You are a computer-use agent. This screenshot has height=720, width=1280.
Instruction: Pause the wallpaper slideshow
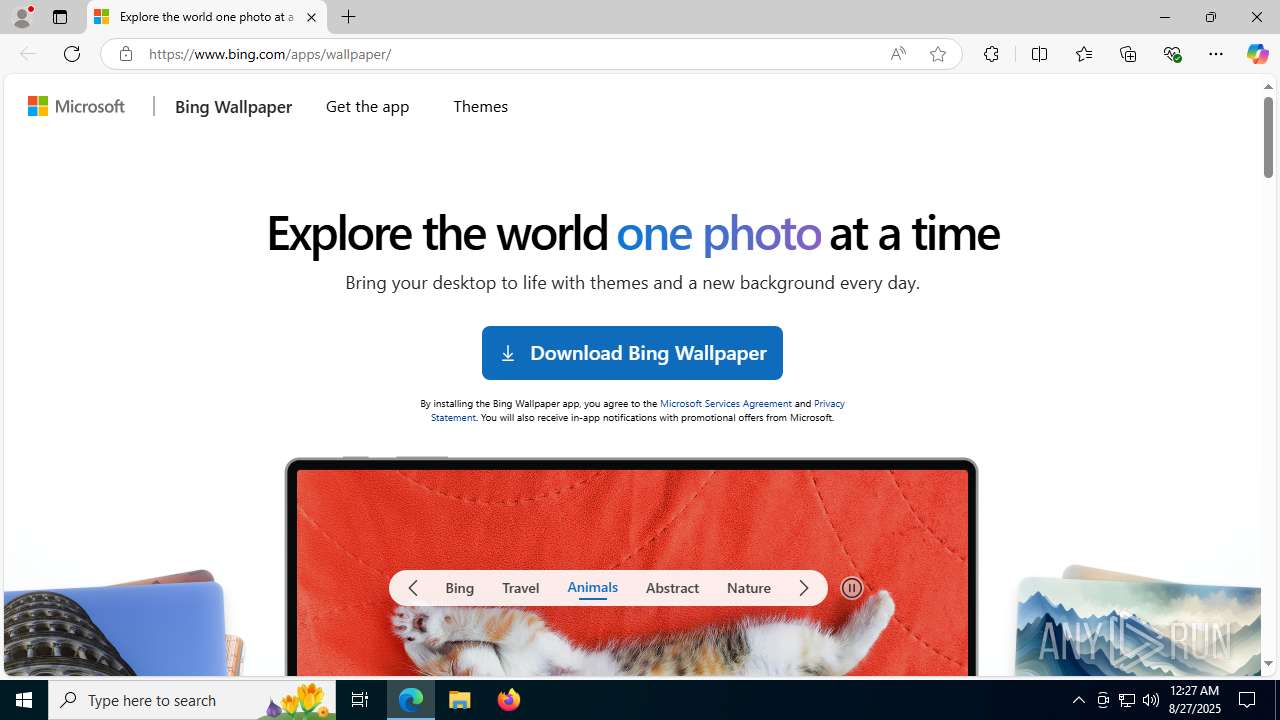852,588
